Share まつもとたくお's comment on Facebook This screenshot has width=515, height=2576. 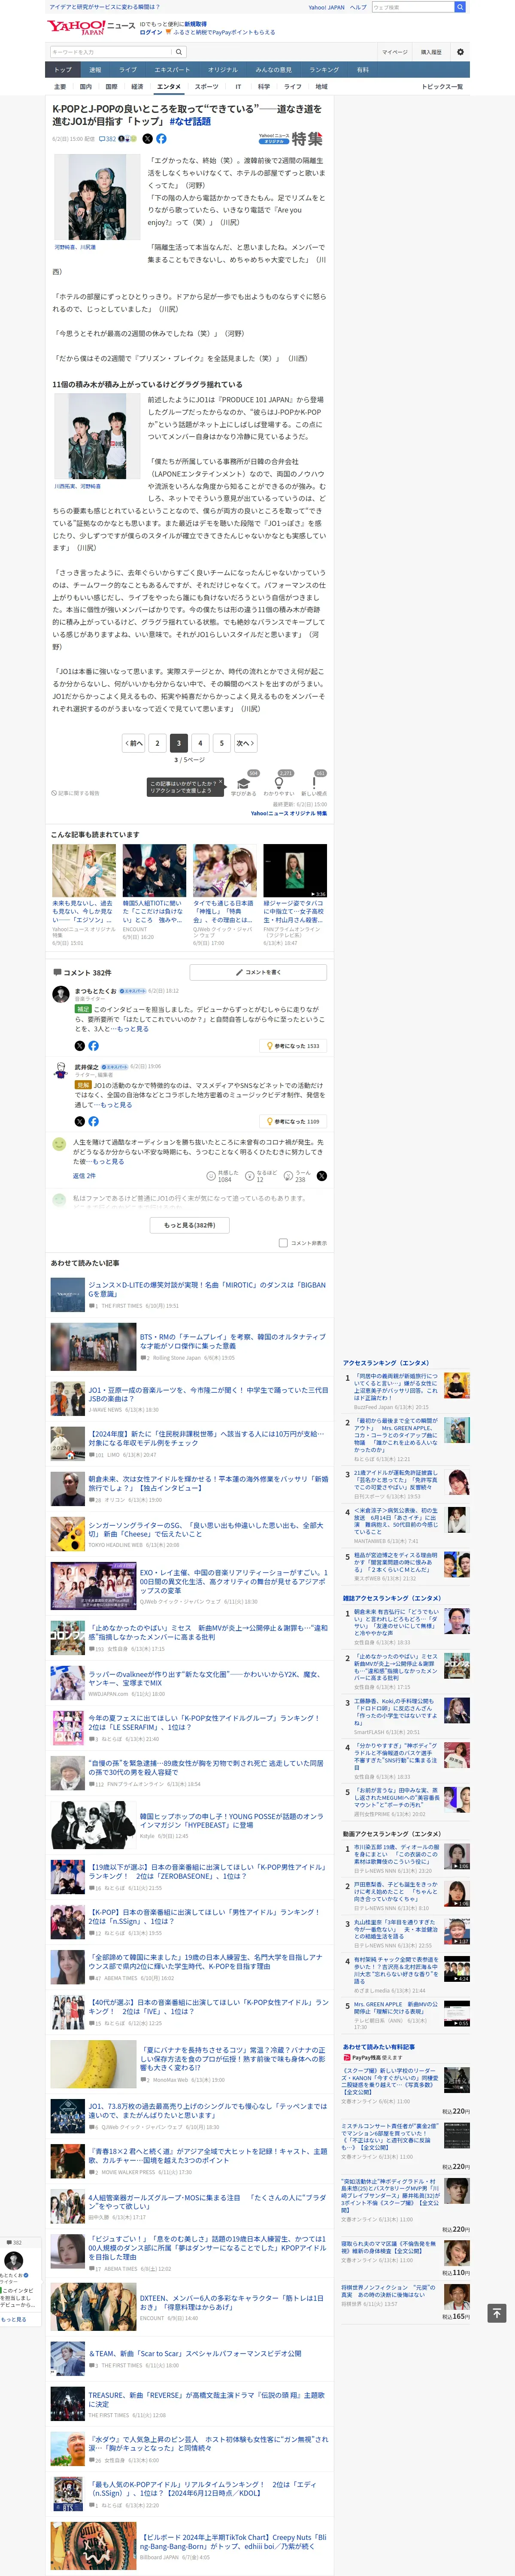click(x=93, y=1046)
